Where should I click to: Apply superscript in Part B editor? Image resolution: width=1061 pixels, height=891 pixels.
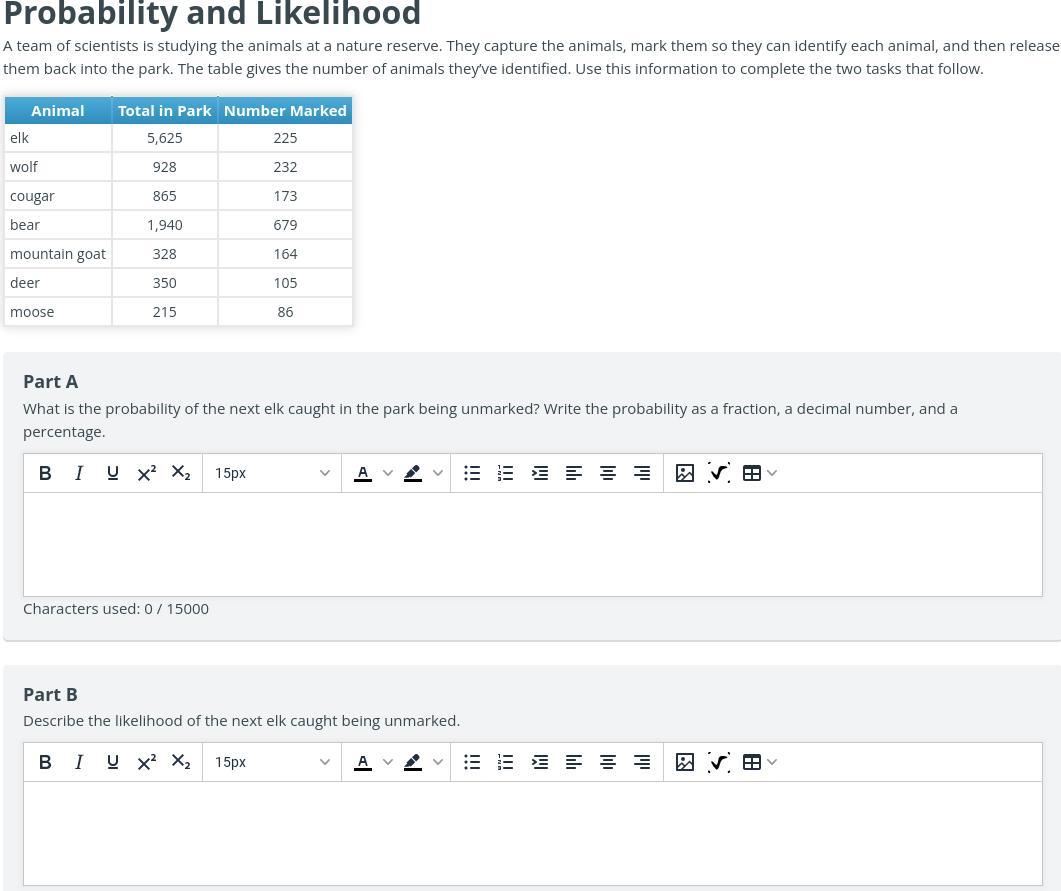tap(147, 762)
